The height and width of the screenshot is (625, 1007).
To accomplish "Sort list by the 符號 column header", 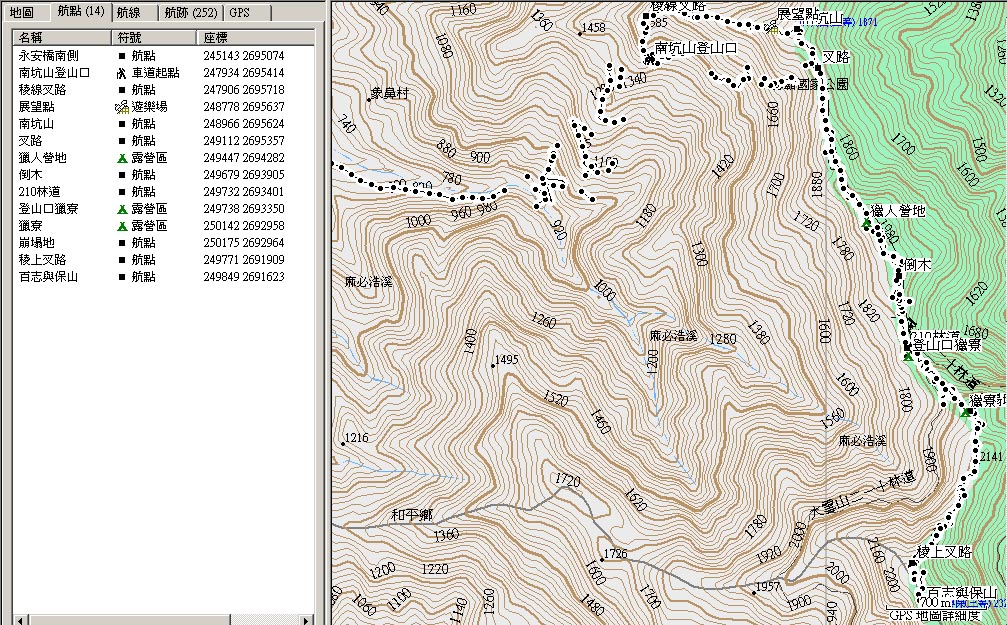I will click(153, 37).
